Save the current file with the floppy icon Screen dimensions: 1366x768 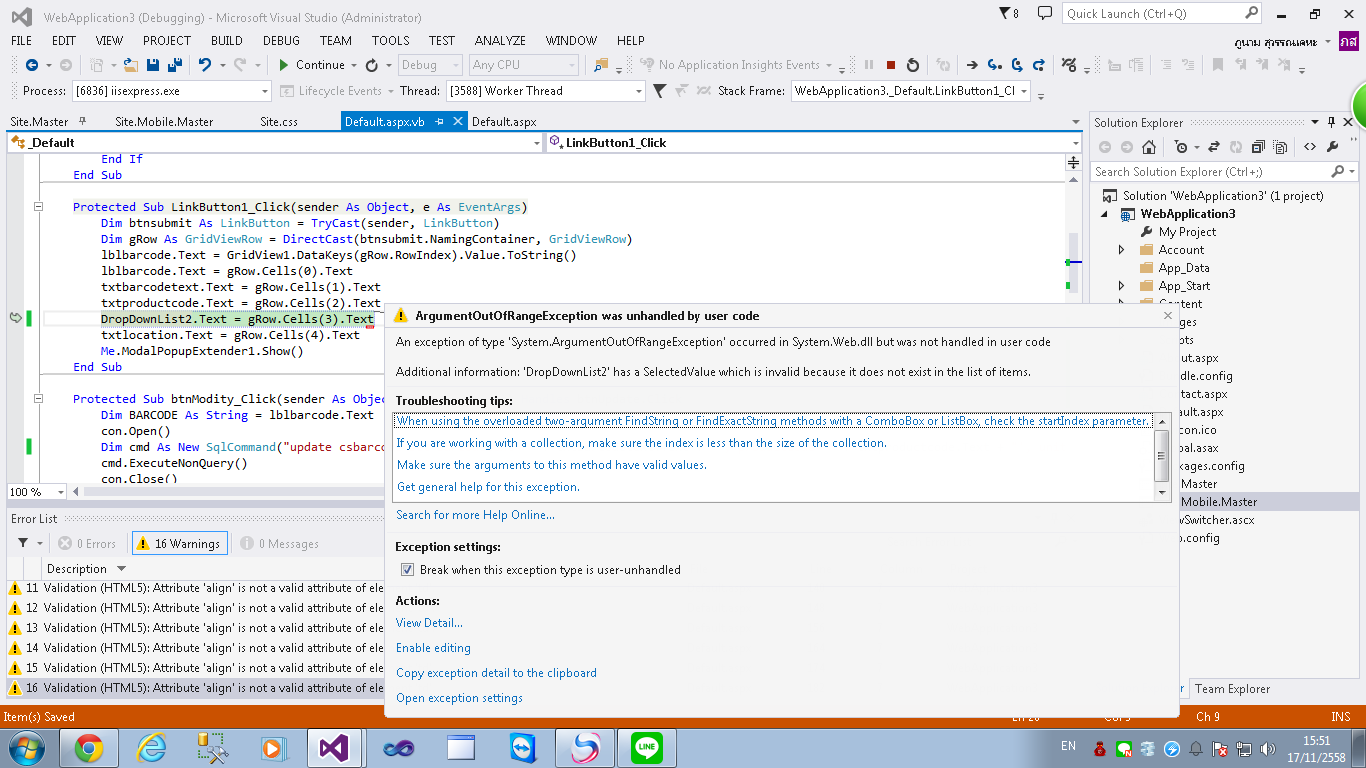[153, 65]
